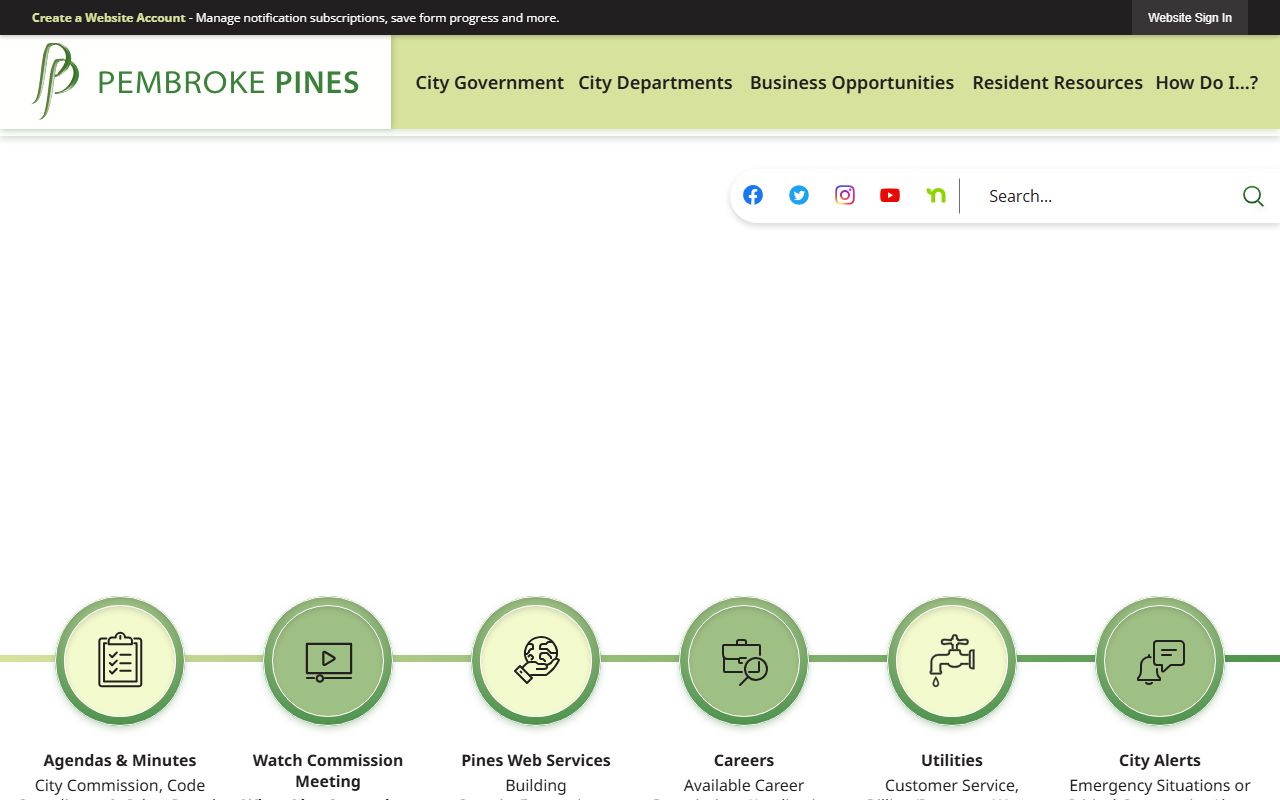
Task: Open the Agendas & Minutes link text
Action: 120,760
